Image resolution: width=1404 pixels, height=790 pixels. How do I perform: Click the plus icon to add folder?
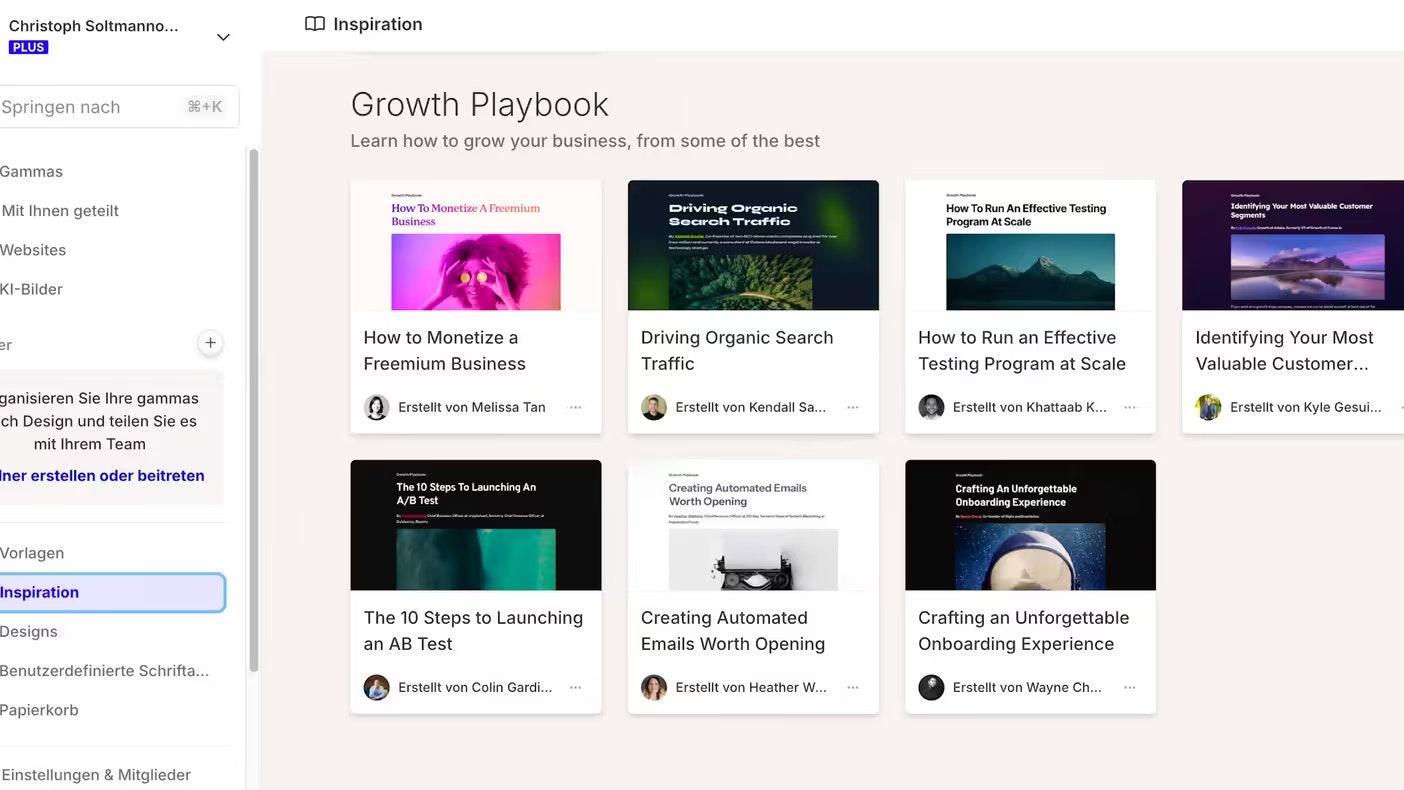[x=210, y=343]
